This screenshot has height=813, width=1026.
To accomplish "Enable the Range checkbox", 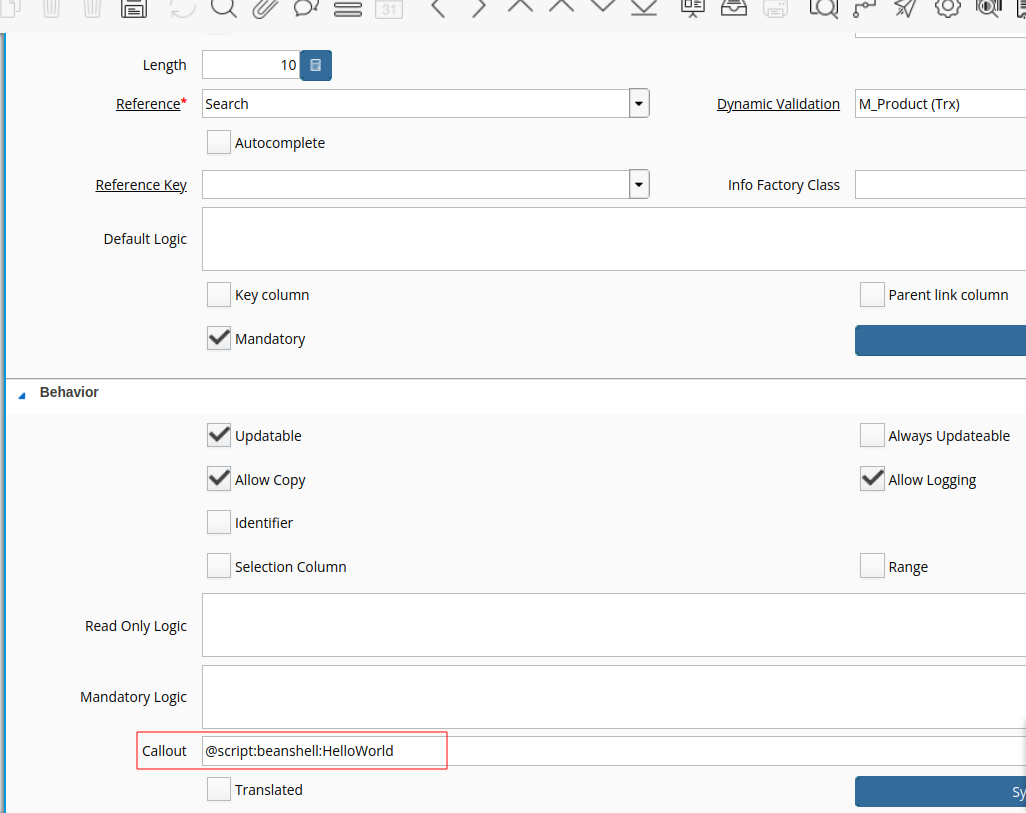I will (x=872, y=566).
